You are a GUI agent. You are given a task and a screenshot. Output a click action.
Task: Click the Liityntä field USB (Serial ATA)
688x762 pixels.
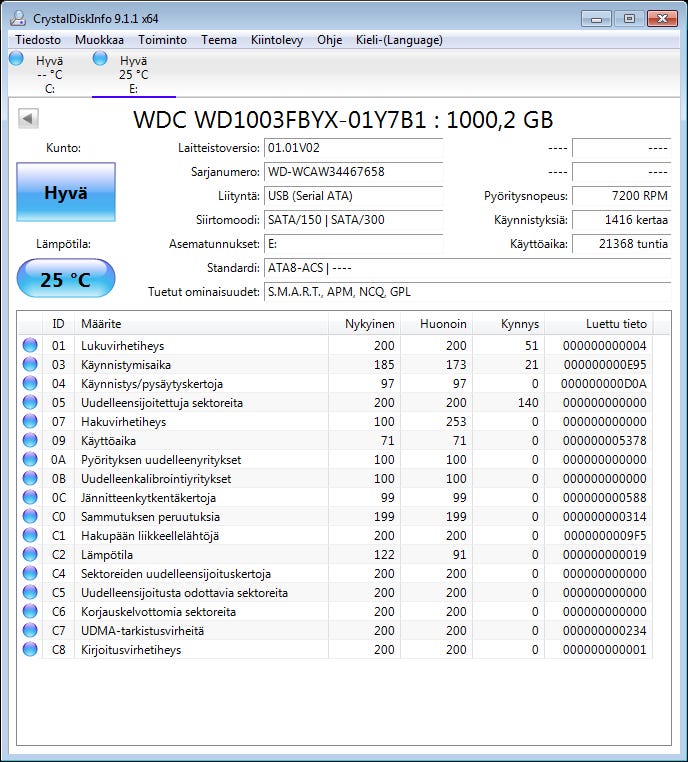pyautogui.click(x=353, y=196)
